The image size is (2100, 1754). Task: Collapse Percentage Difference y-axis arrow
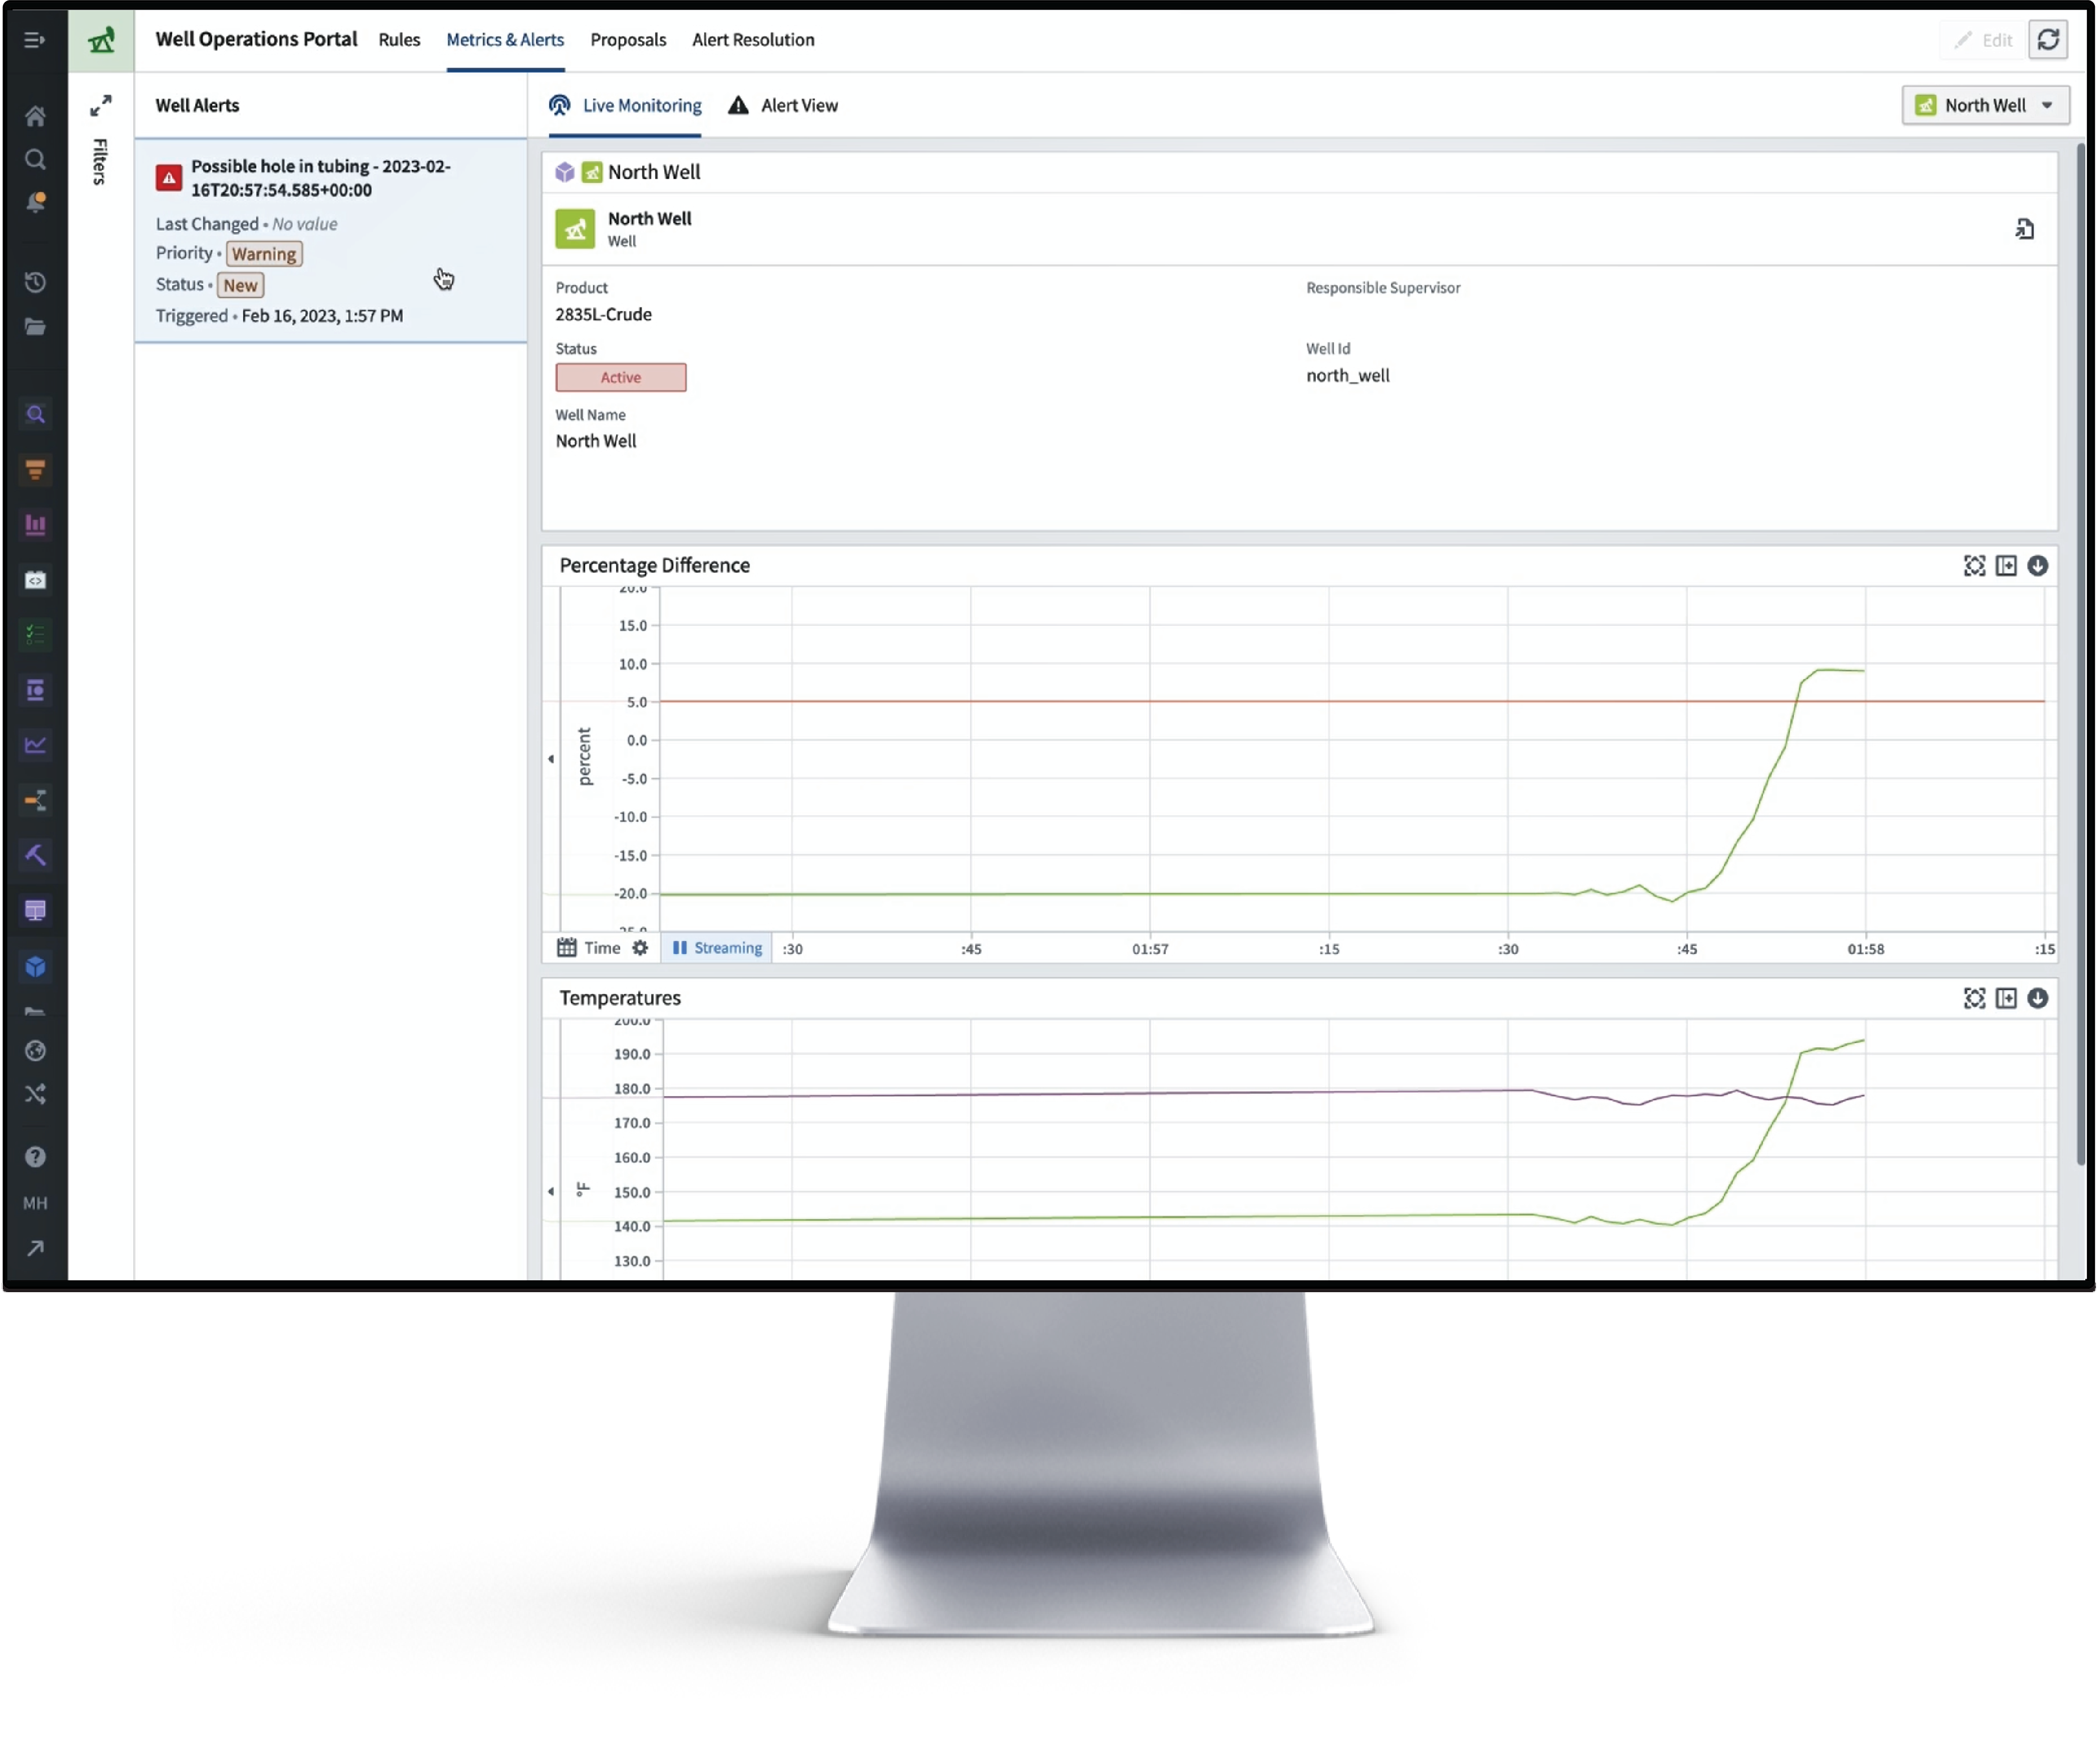pos(551,759)
